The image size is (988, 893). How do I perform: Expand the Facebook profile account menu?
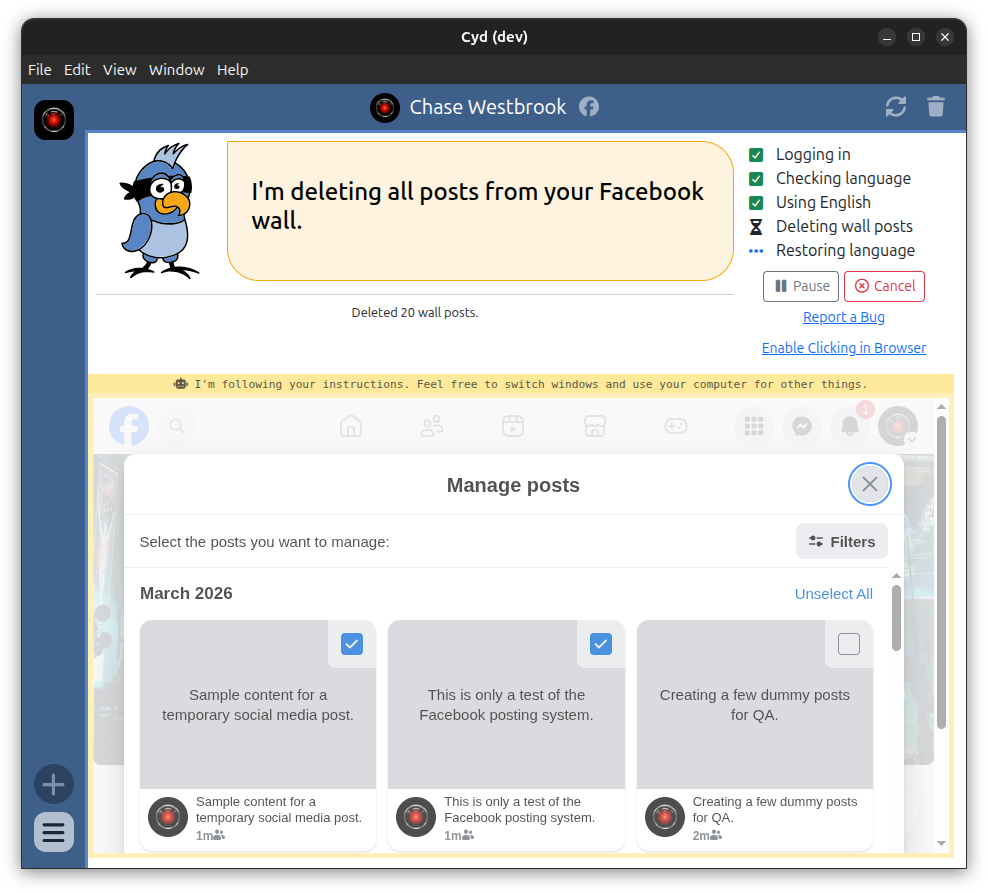(897, 427)
